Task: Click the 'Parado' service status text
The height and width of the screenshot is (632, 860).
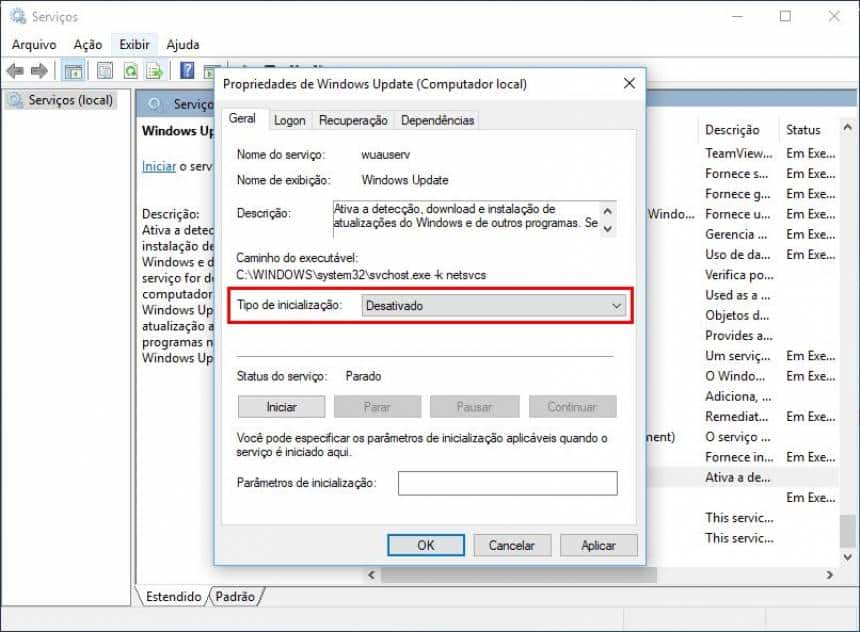Action: (363, 376)
